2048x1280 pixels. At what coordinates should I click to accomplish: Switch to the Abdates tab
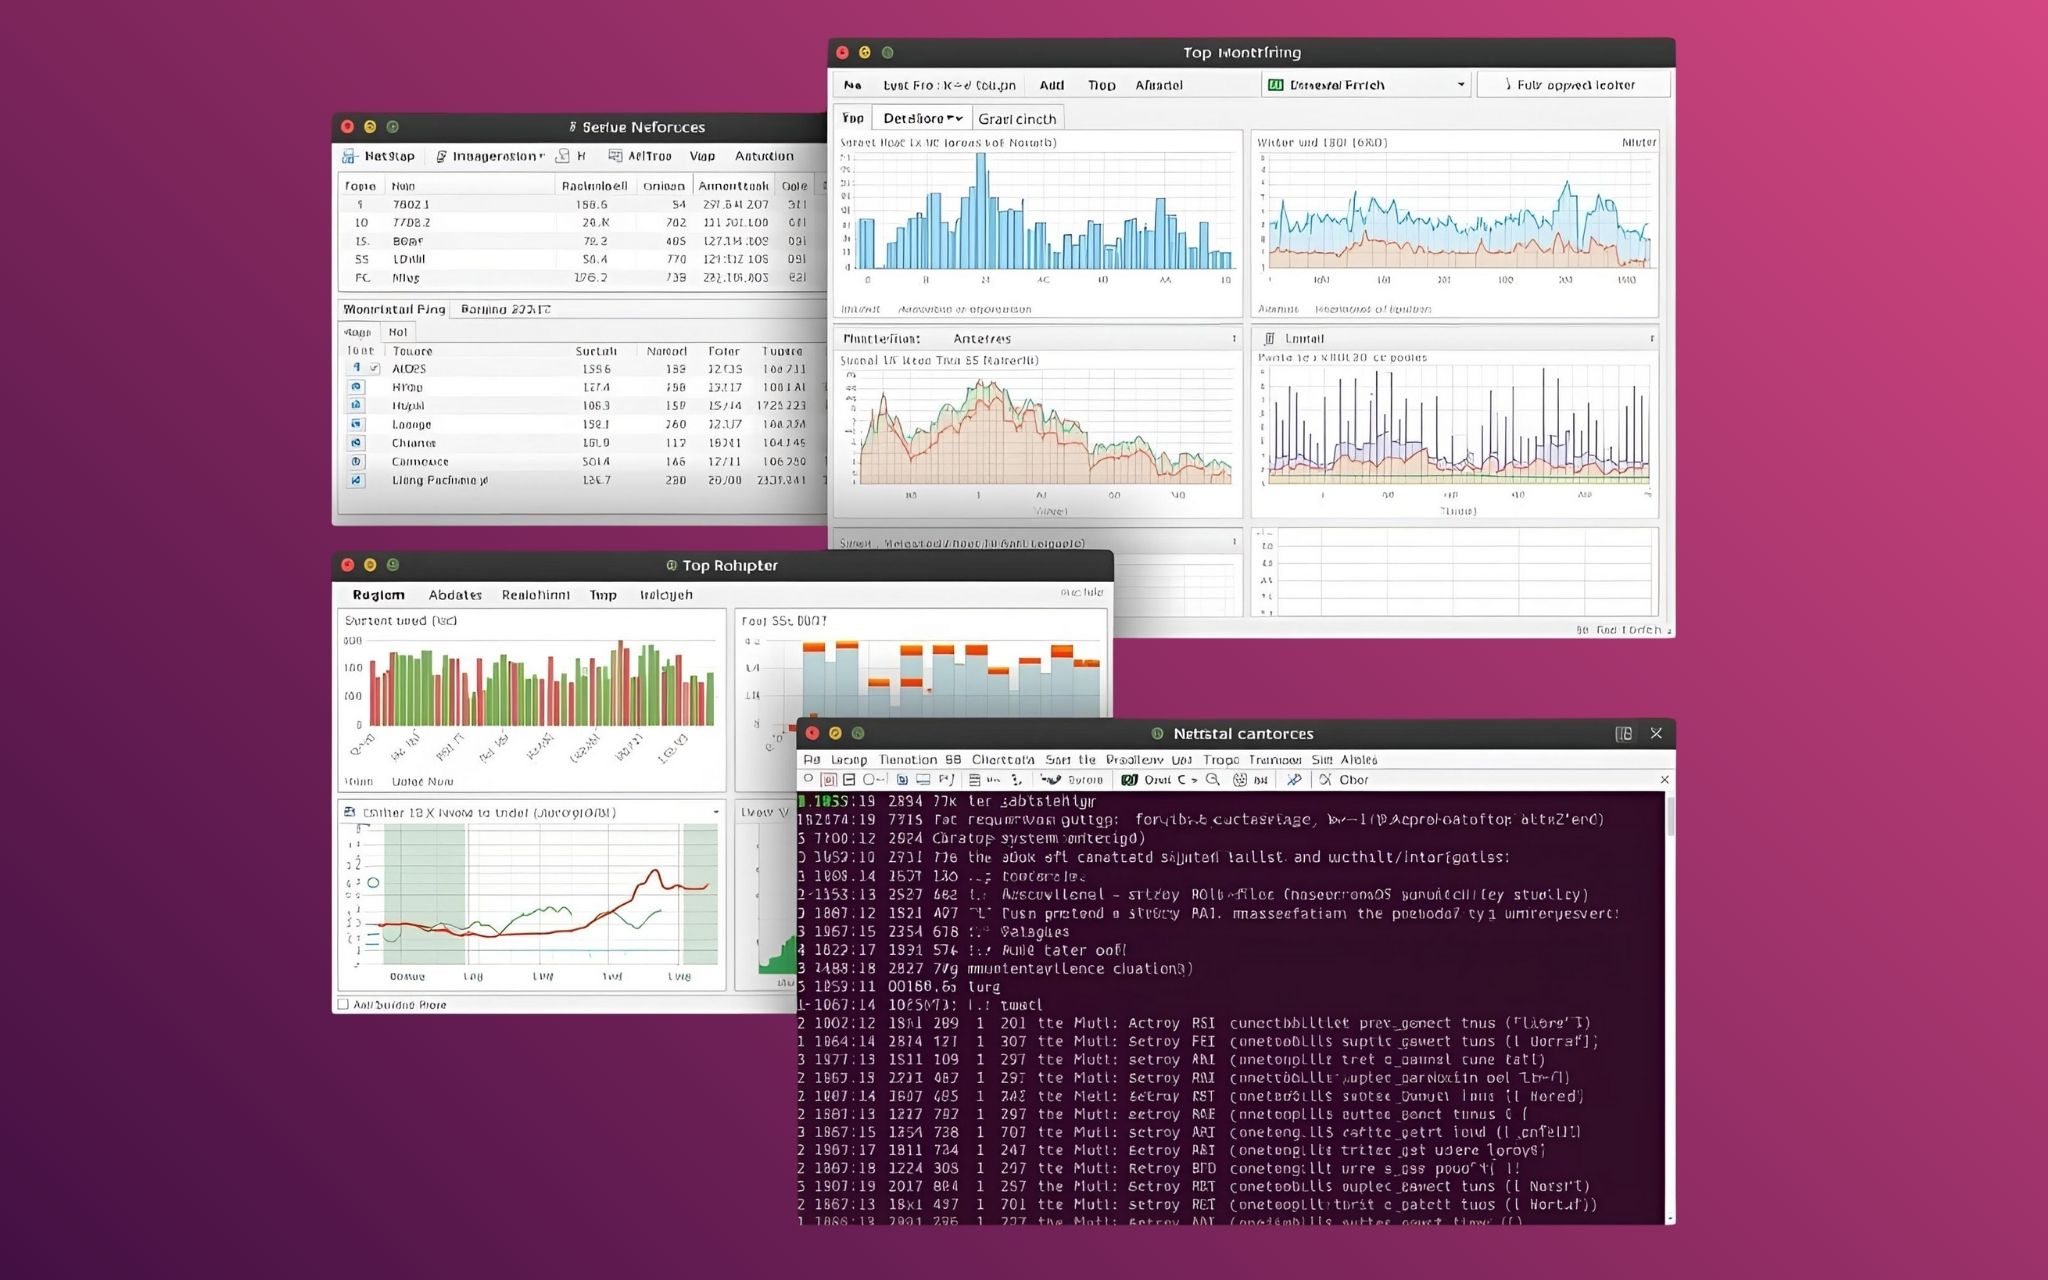[x=455, y=595]
